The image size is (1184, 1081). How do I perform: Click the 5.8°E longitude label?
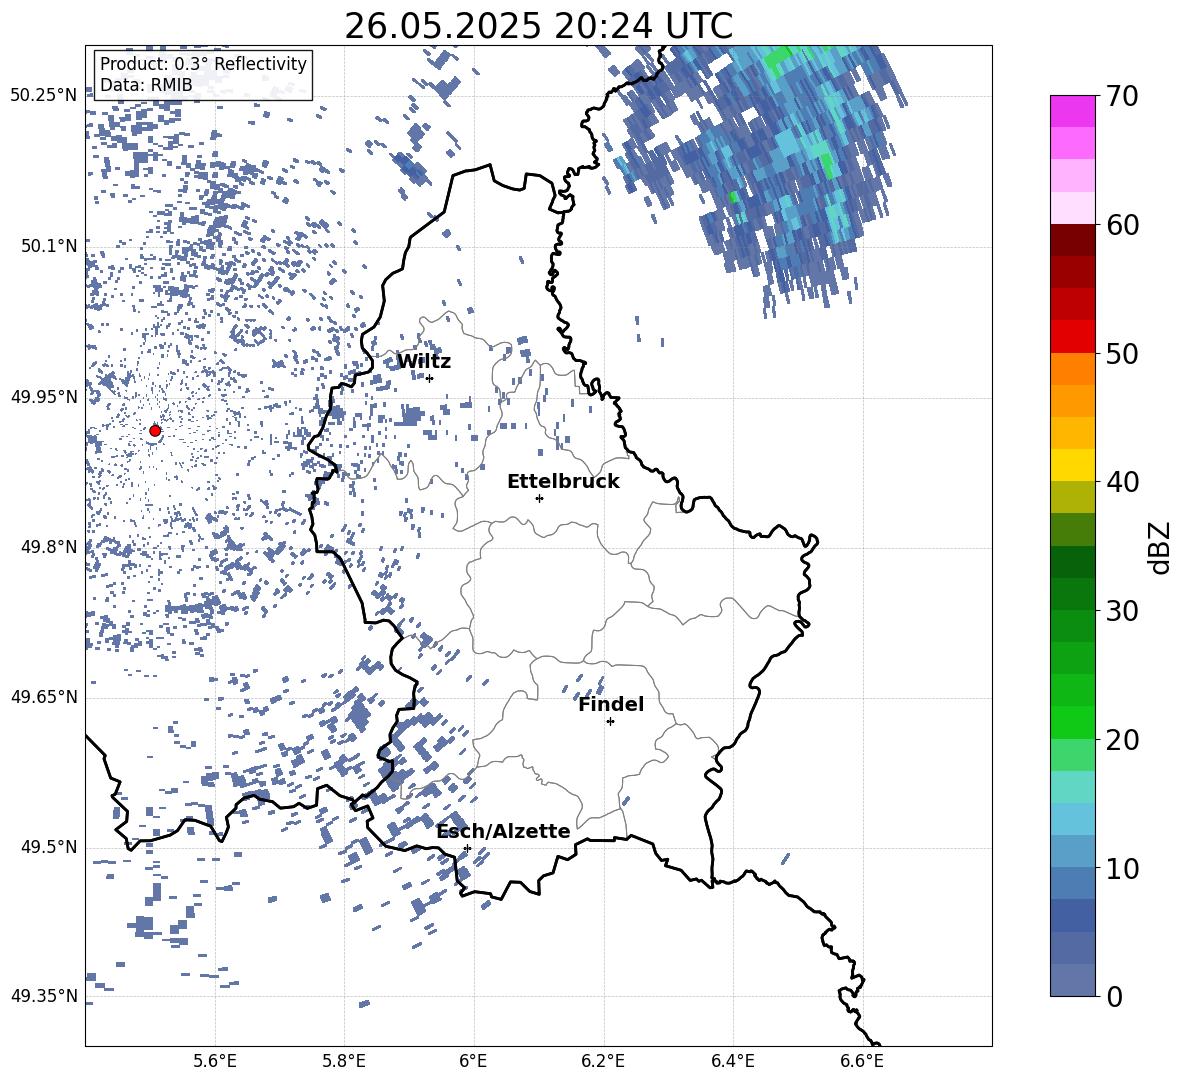tap(344, 1061)
